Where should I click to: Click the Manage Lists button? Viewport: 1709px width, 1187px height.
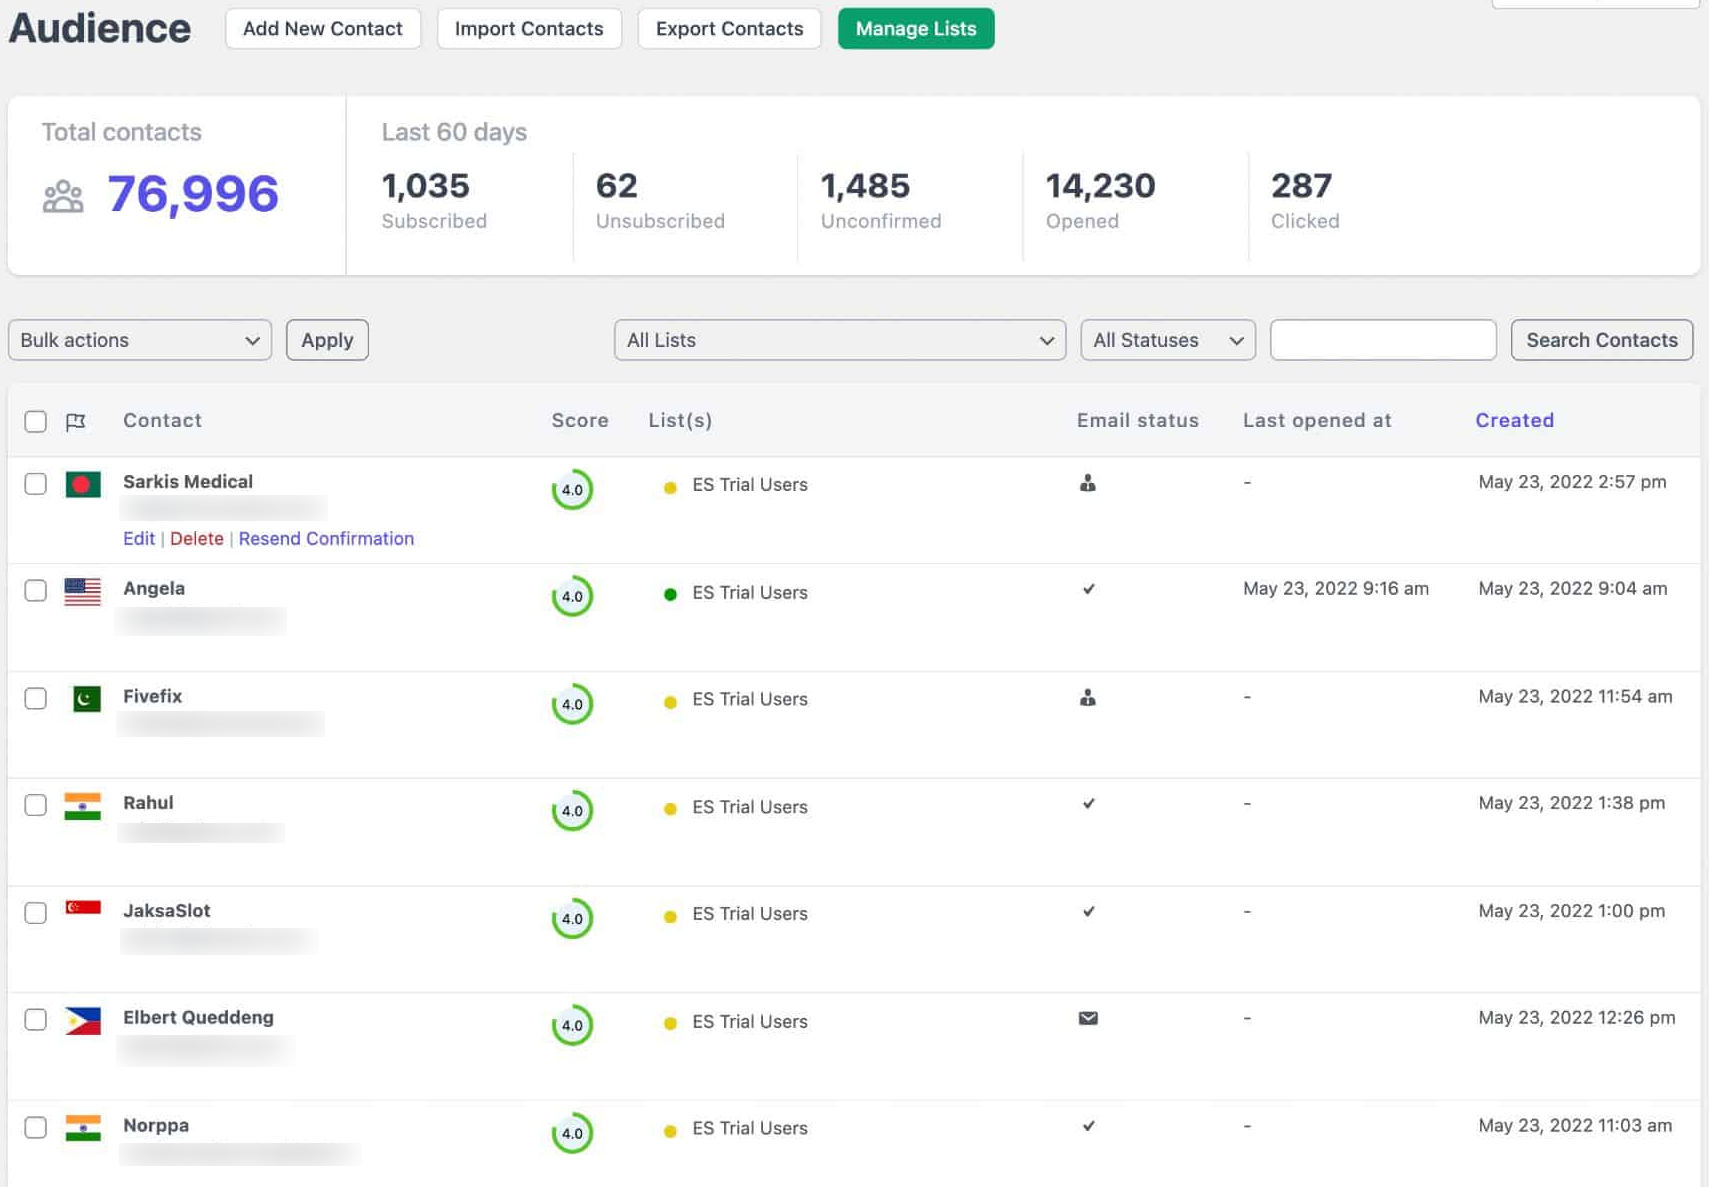916,28
